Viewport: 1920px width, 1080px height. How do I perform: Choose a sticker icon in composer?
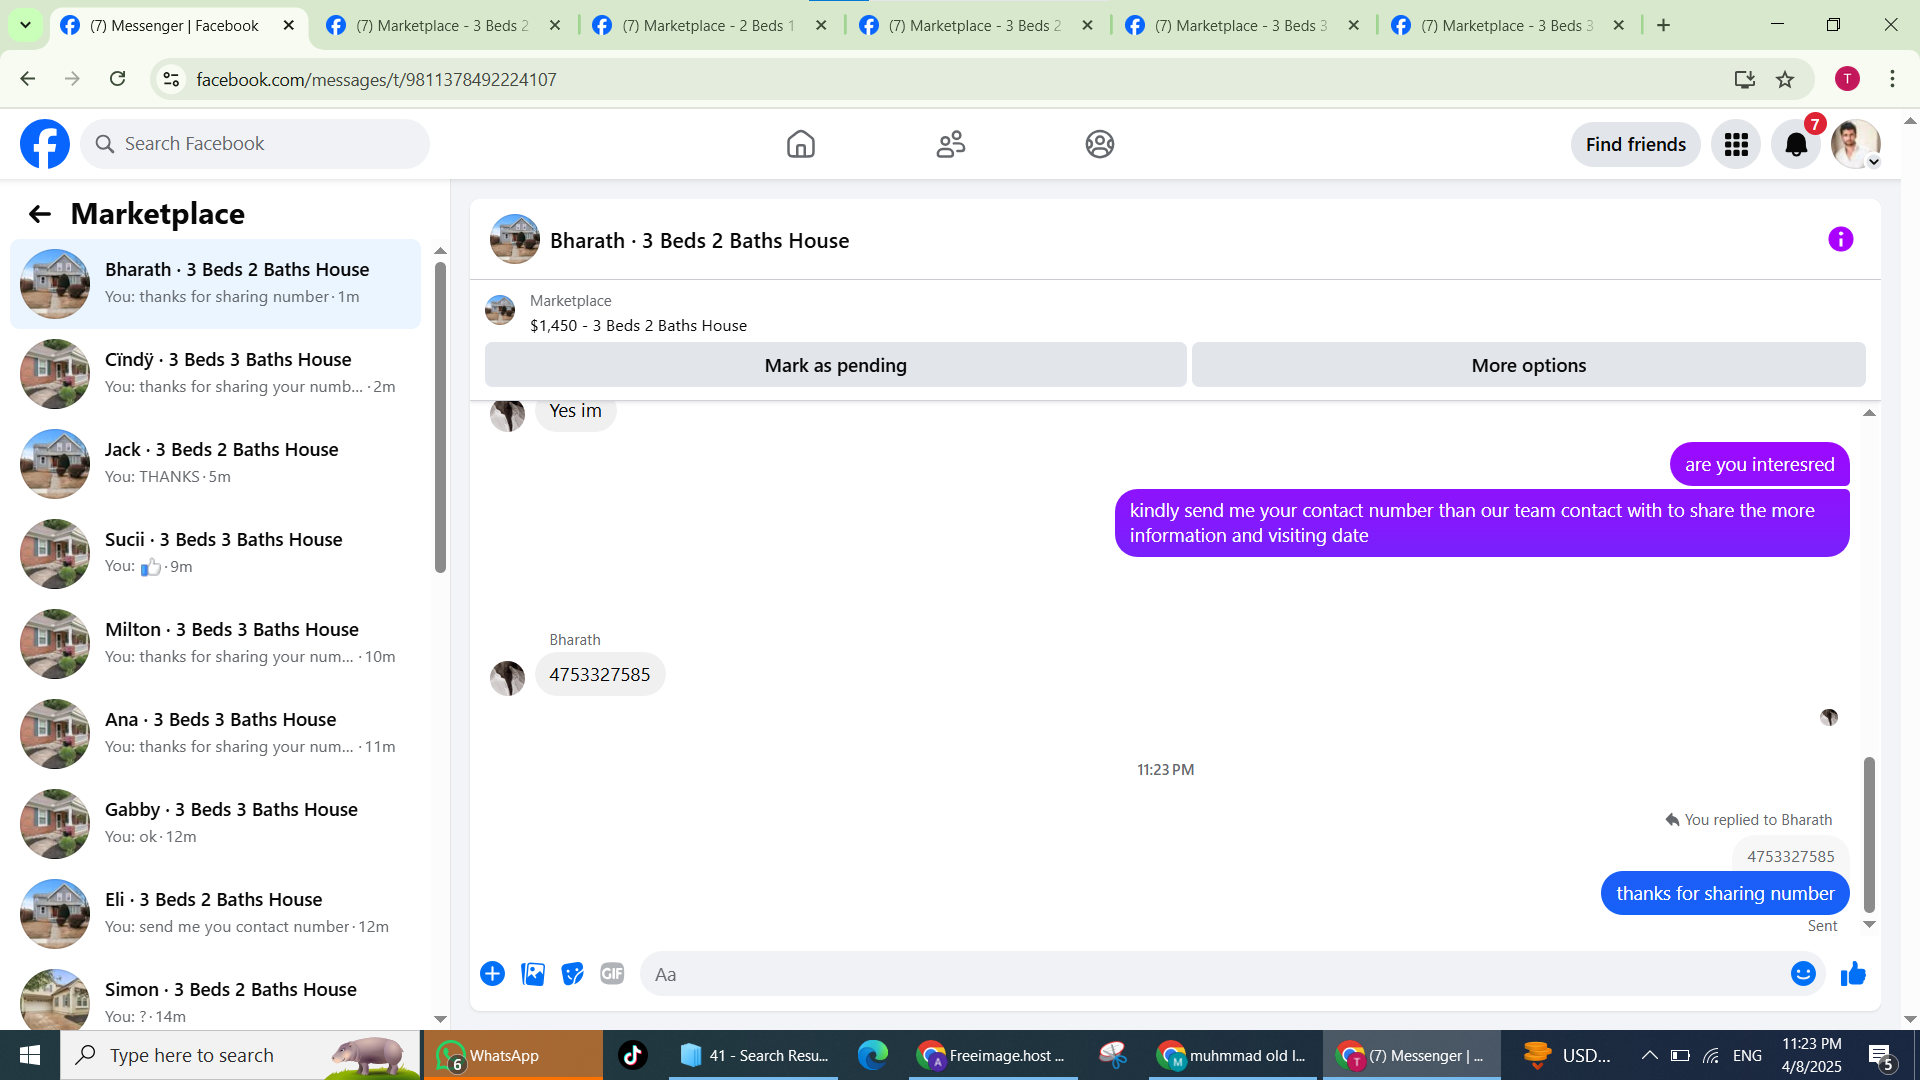pos(572,974)
